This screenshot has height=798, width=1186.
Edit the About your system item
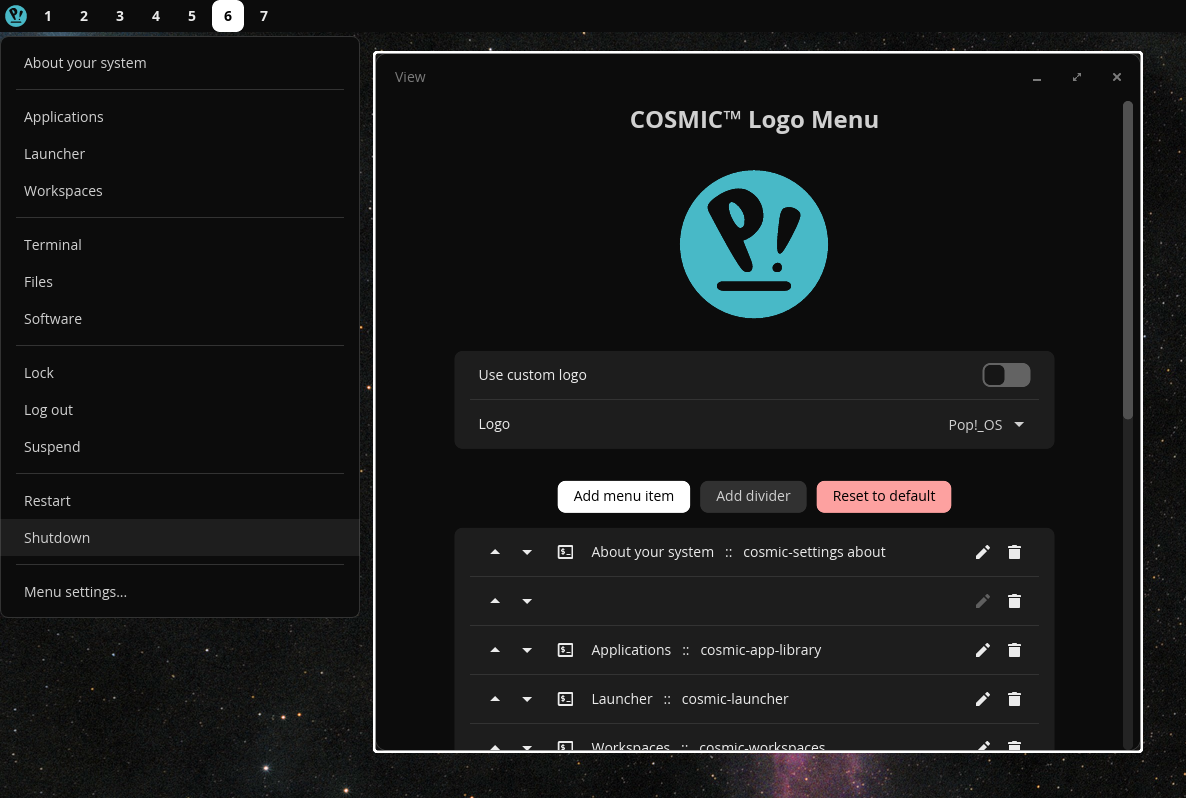click(x=983, y=552)
